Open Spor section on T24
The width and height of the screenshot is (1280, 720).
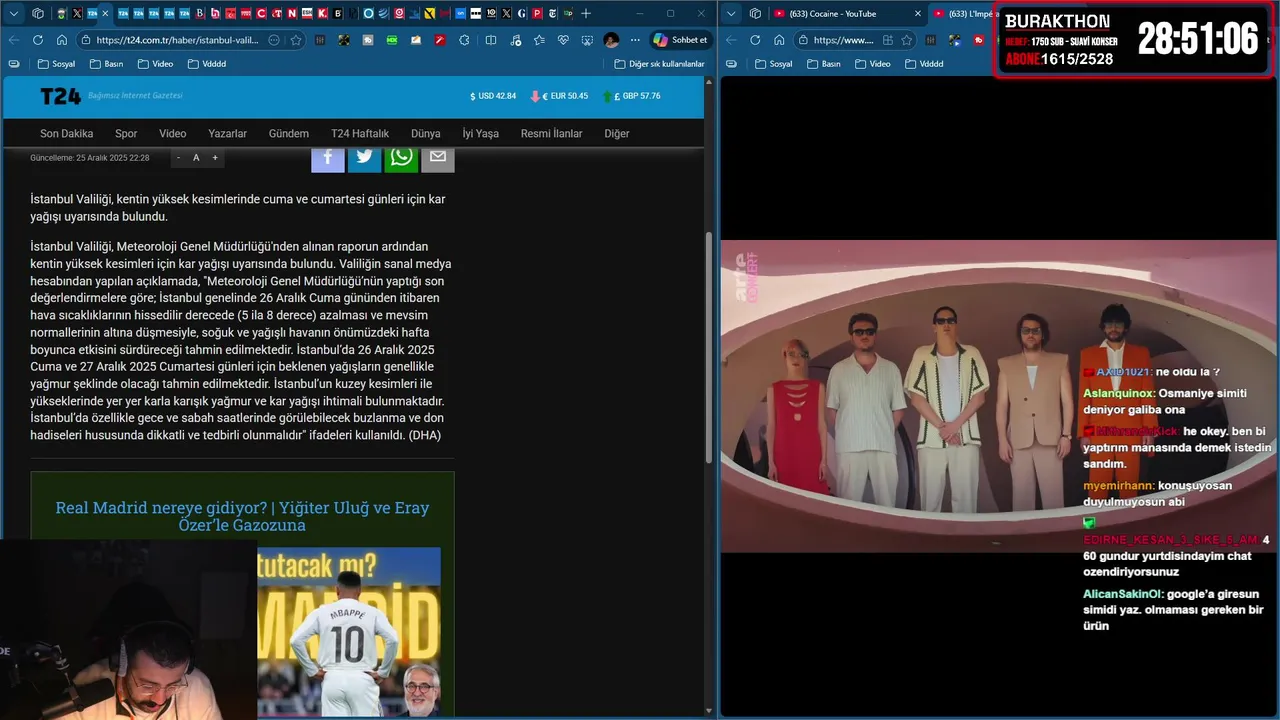pos(126,133)
